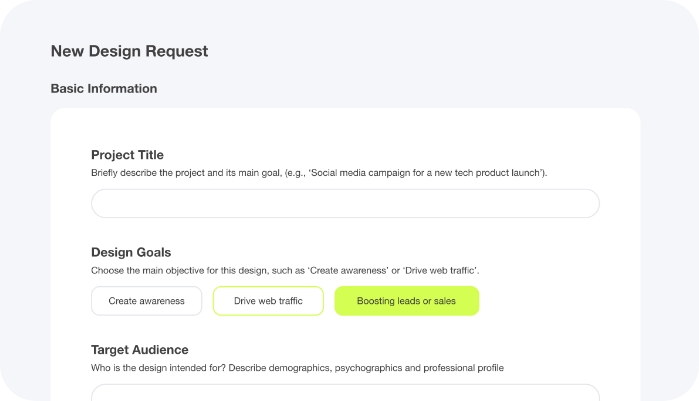Click 'Who is the design intended for' hint
This screenshot has width=699, height=401.
click(158, 368)
